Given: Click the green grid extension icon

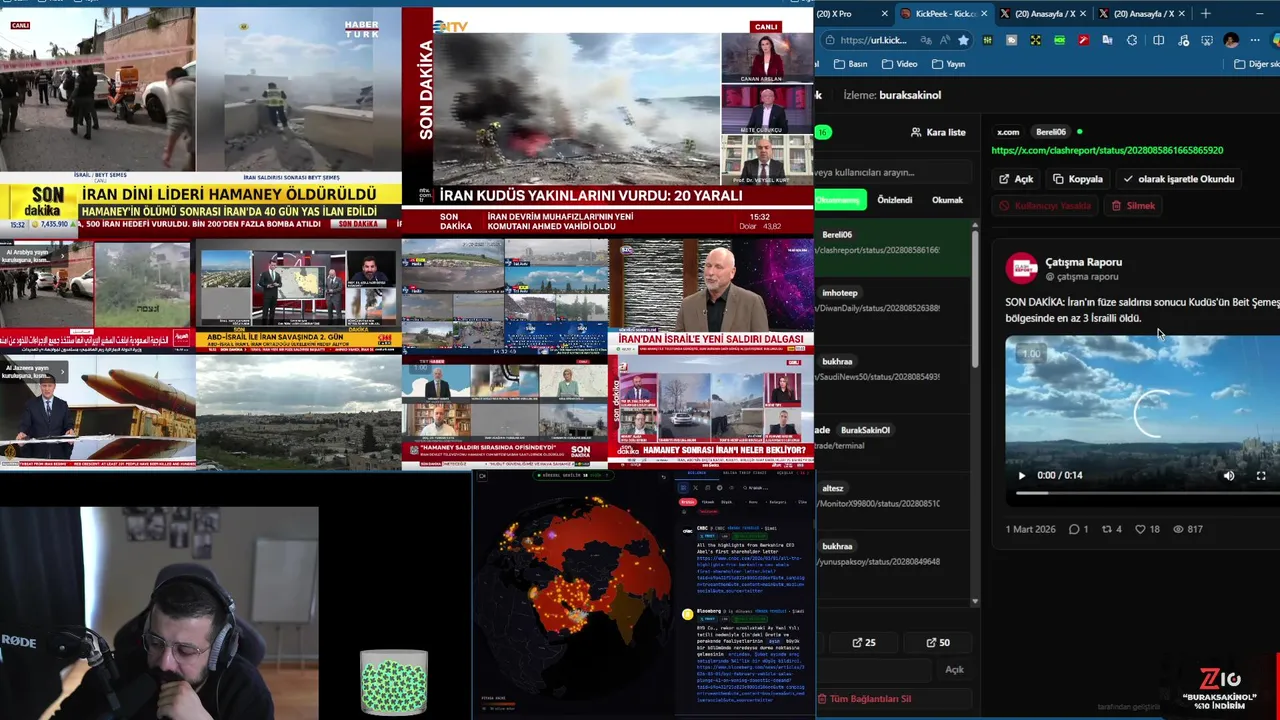Looking at the screenshot, I should 988,40.
